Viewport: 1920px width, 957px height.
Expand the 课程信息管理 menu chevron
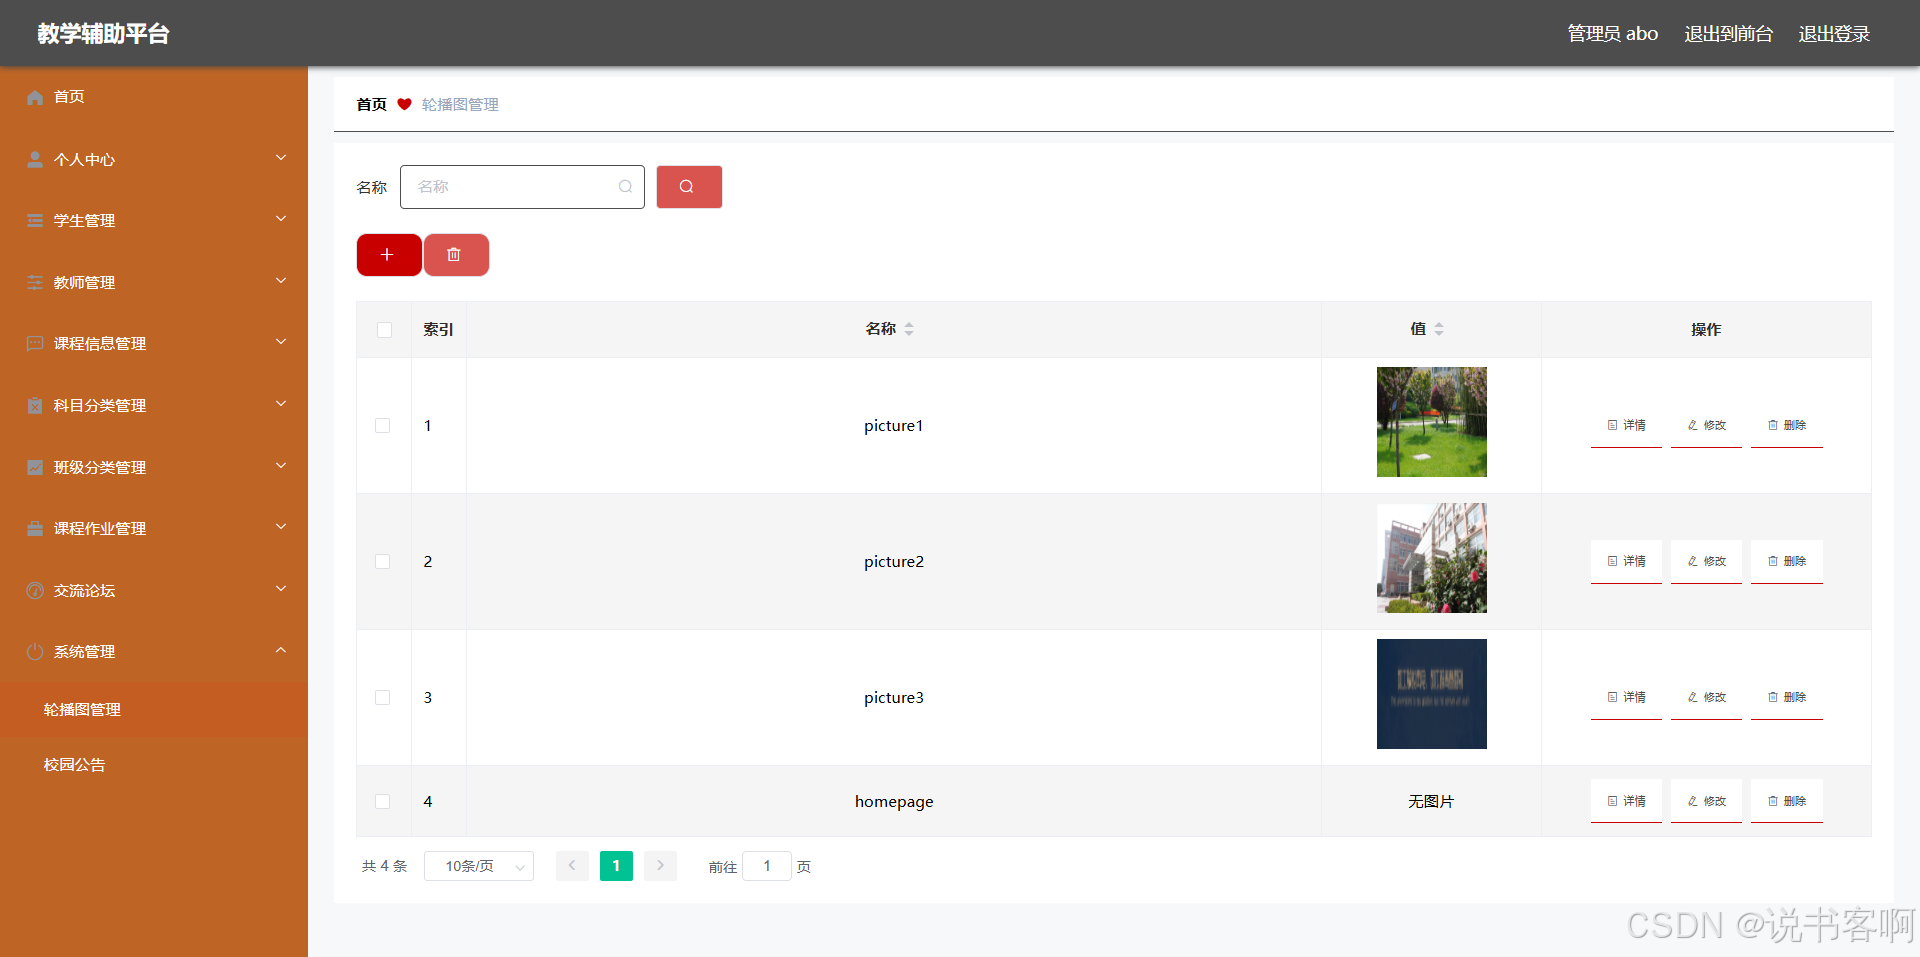(x=281, y=342)
